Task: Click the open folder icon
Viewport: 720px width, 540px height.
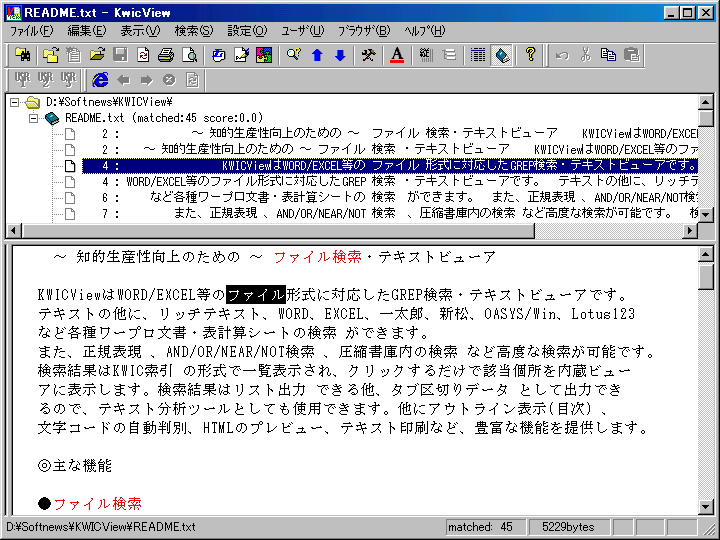Action: (97, 56)
